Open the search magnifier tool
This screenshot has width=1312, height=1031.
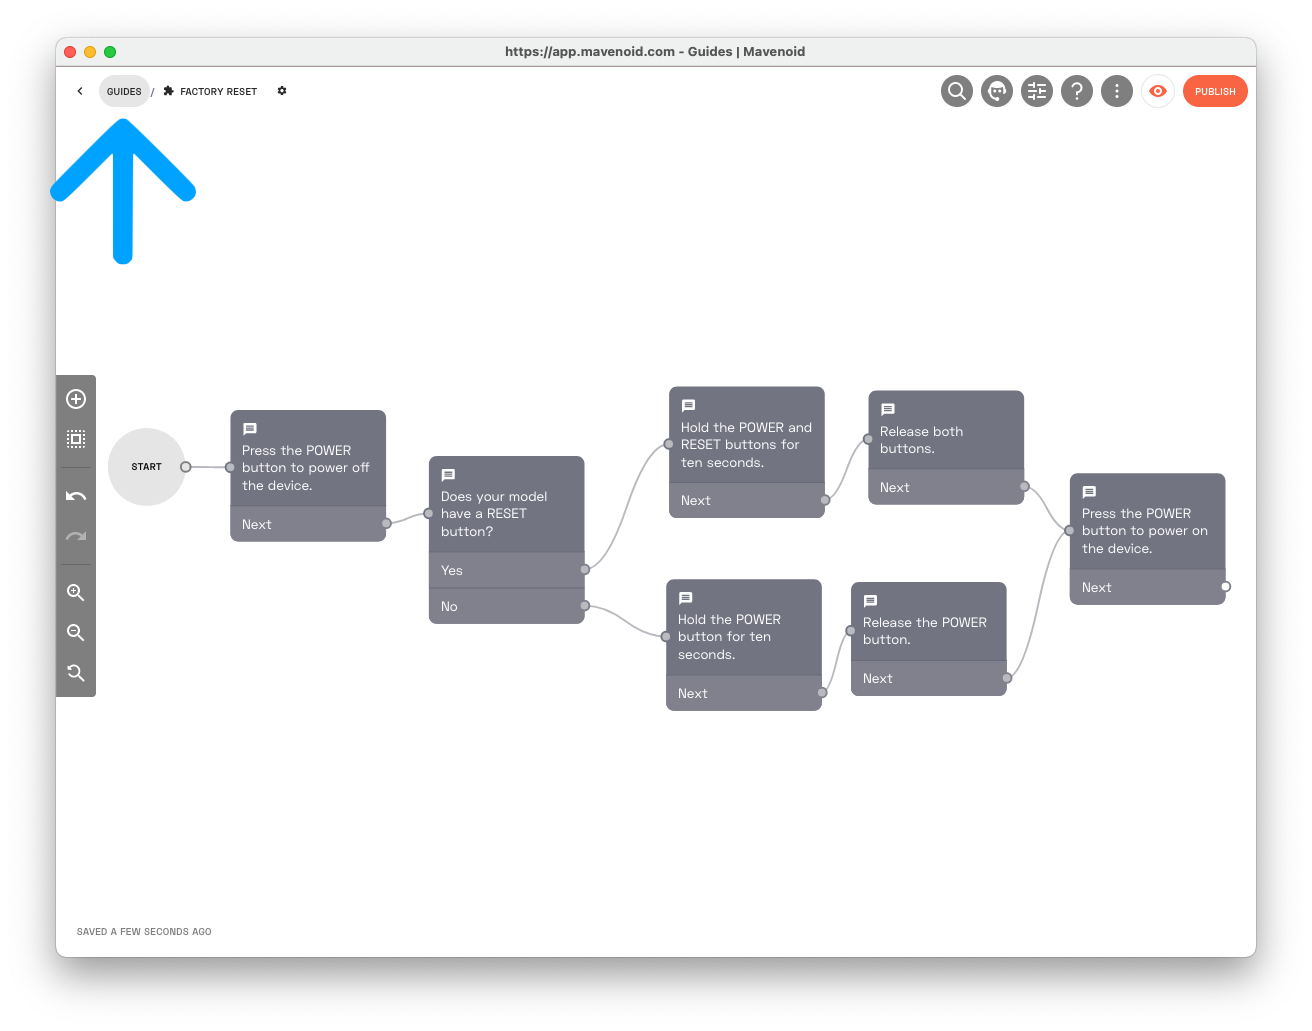click(957, 91)
